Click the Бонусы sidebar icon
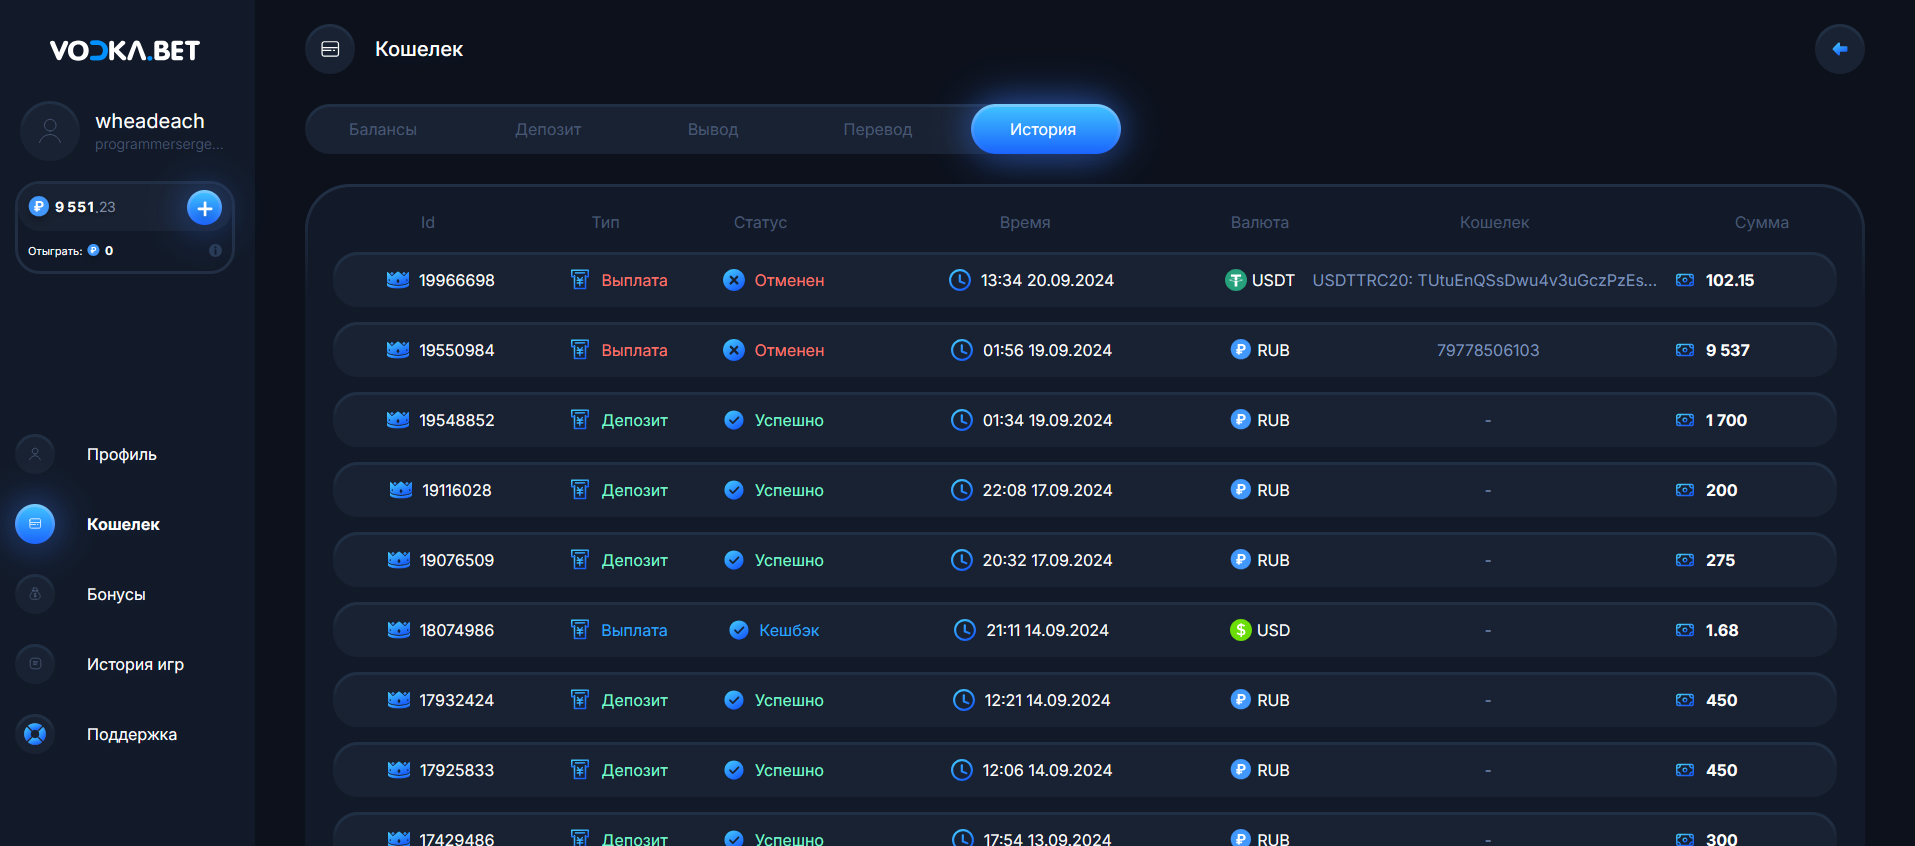The width and height of the screenshot is (1915, 846). pos(35,594)
